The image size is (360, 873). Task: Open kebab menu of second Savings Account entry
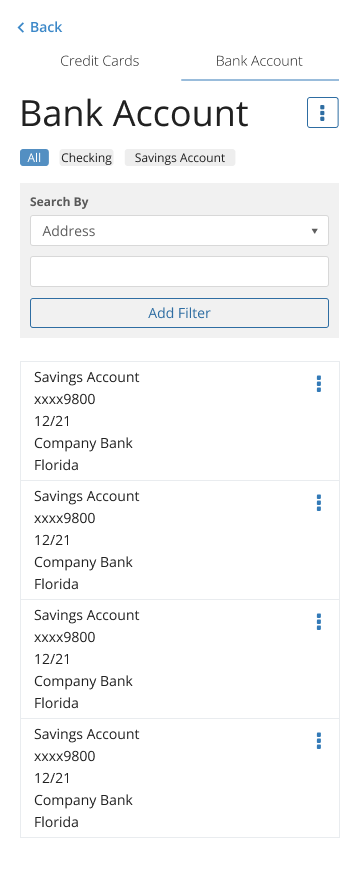319,503
